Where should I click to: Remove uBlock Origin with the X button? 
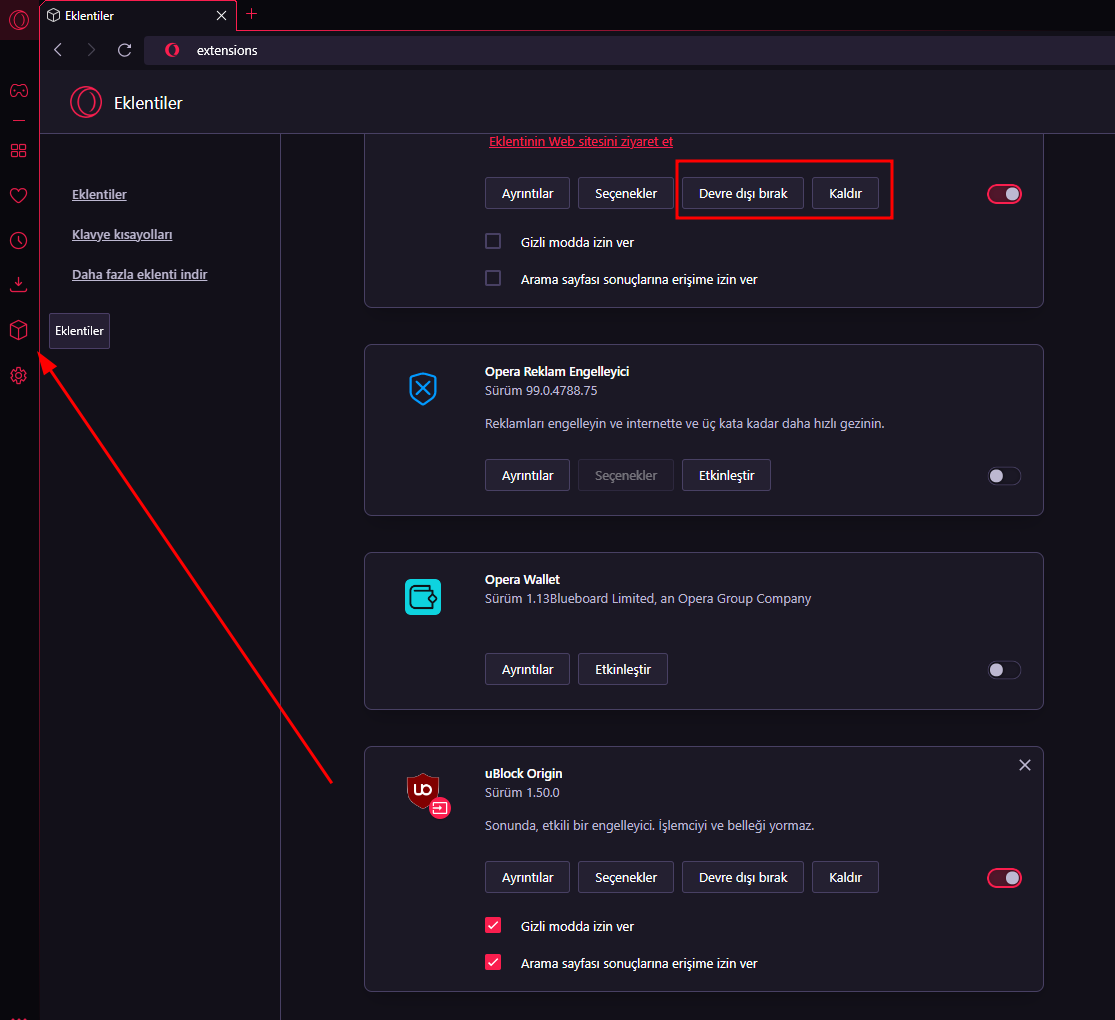pyautogui.click(x=1025, y=765)
